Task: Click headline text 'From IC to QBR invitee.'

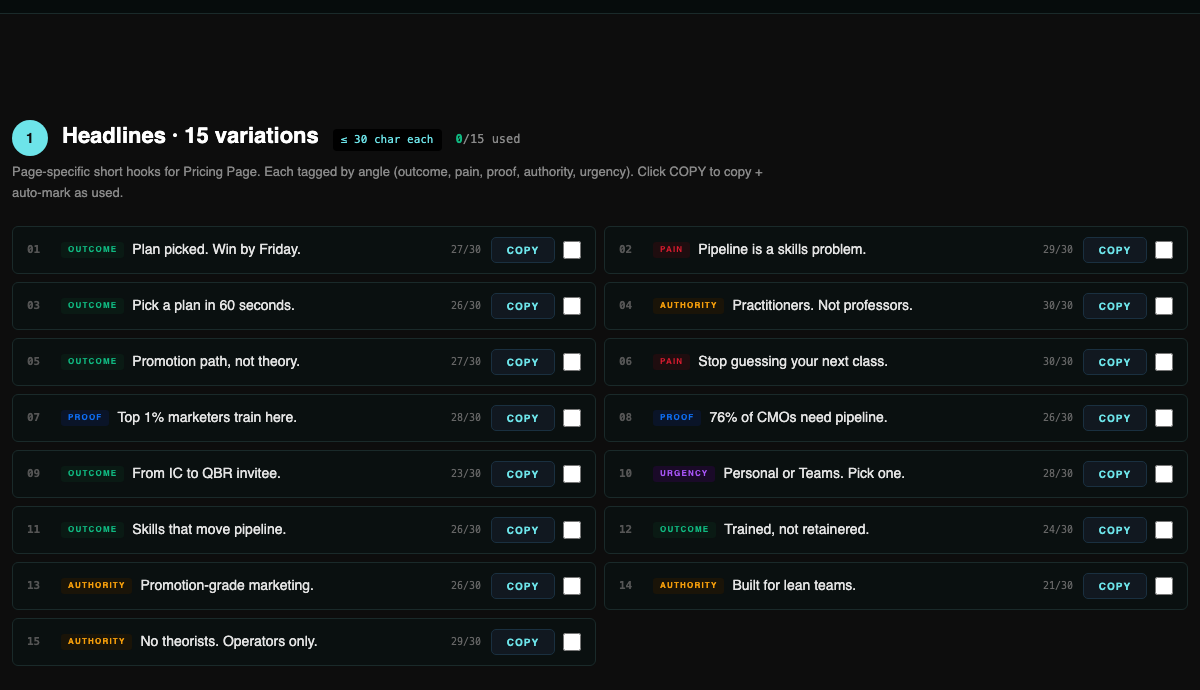Action: (206, 473)
